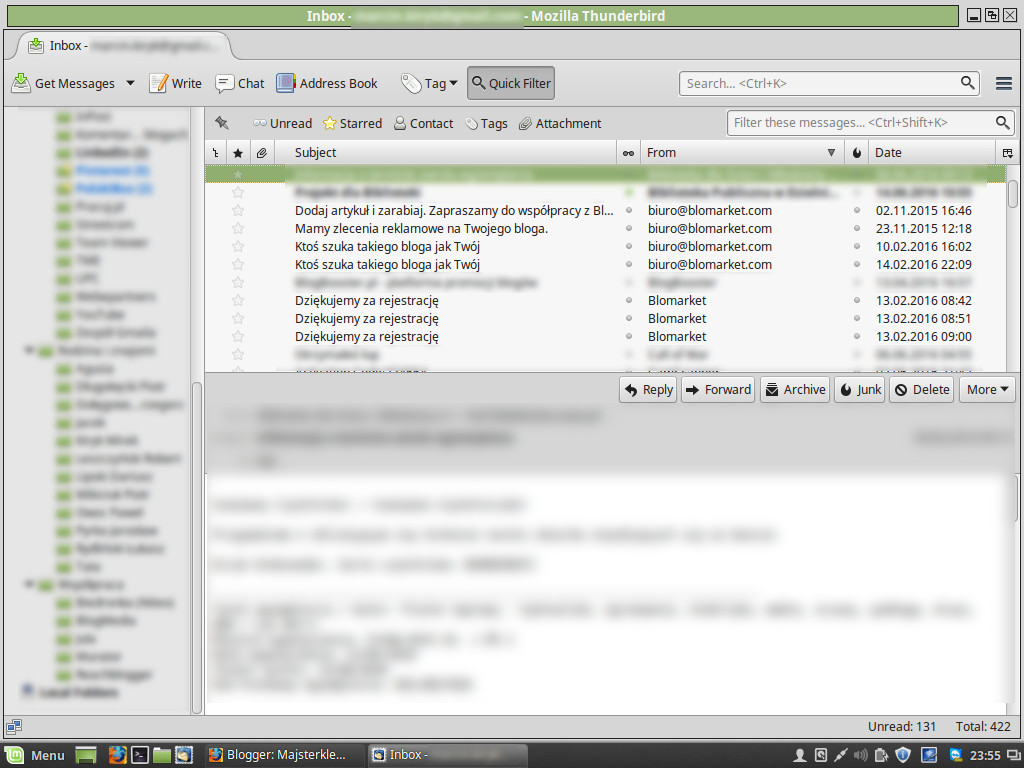Open the Chat tab
Image resolution: width=1024 pixels, height=768 pixels.
(x=240, y=83)
